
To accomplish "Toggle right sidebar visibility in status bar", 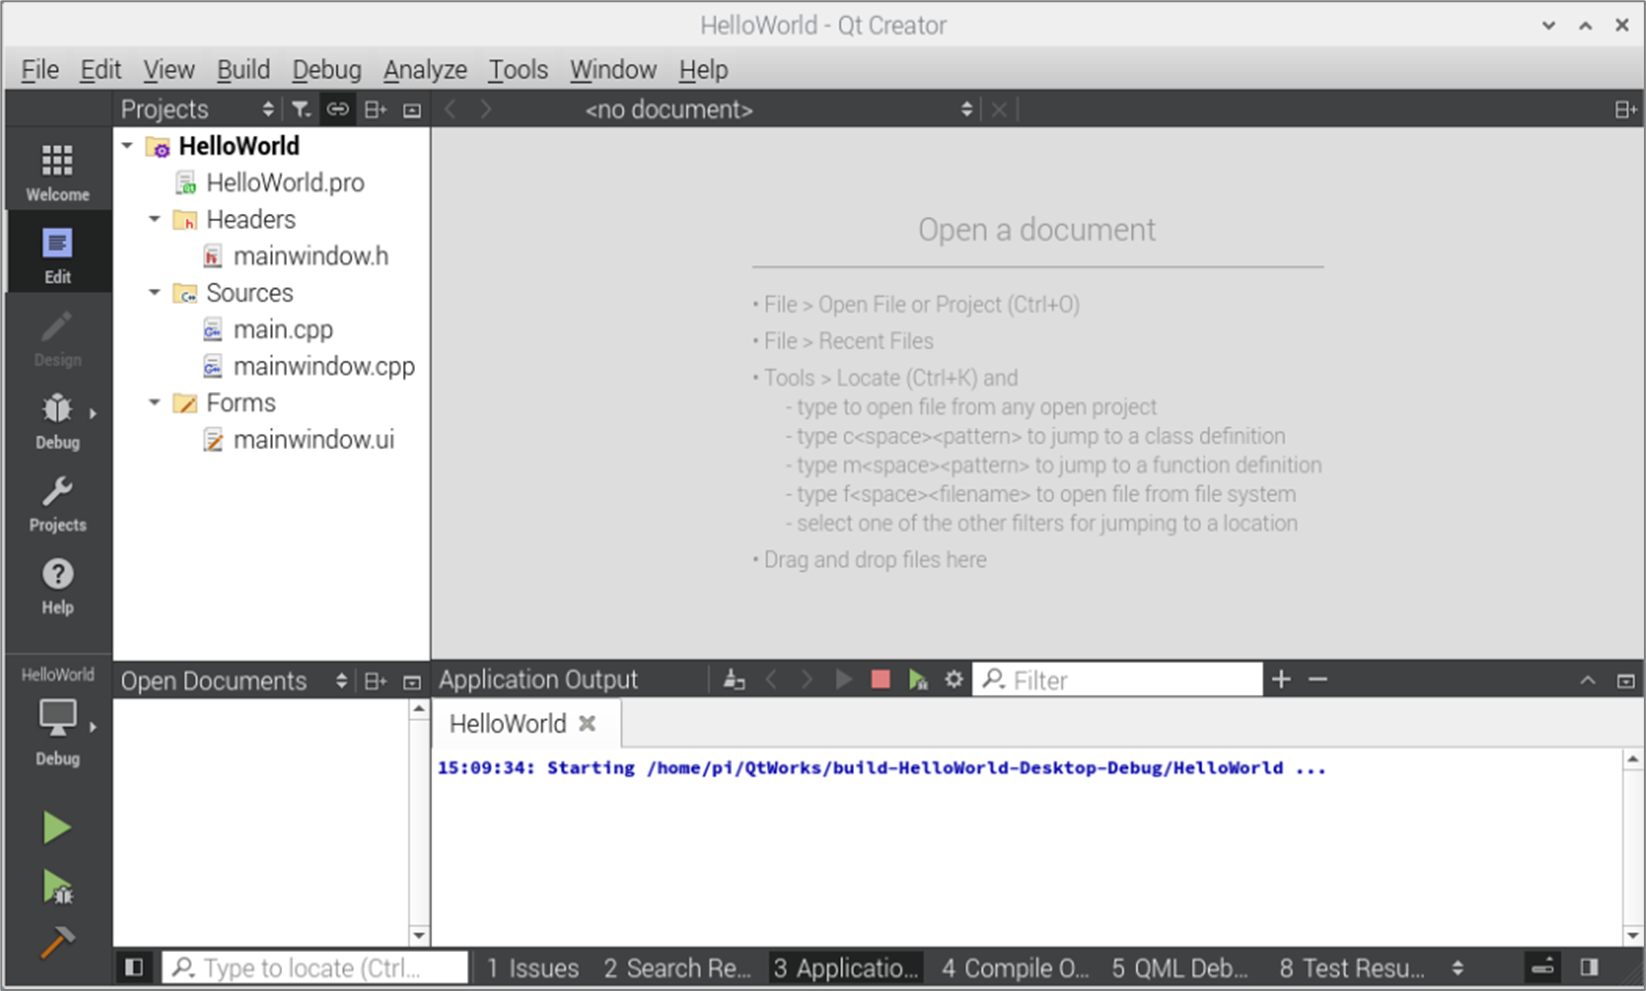I will (x=1589, y=967).
